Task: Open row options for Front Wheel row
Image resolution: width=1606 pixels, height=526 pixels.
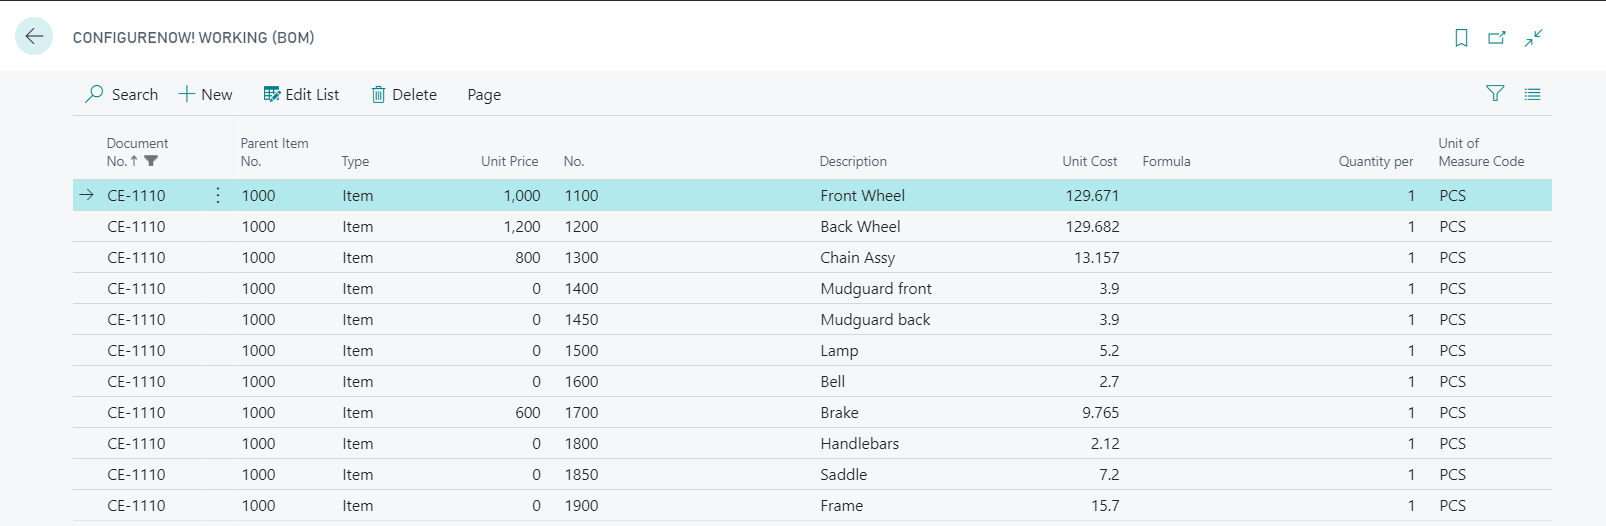Action: coord(218,196)
